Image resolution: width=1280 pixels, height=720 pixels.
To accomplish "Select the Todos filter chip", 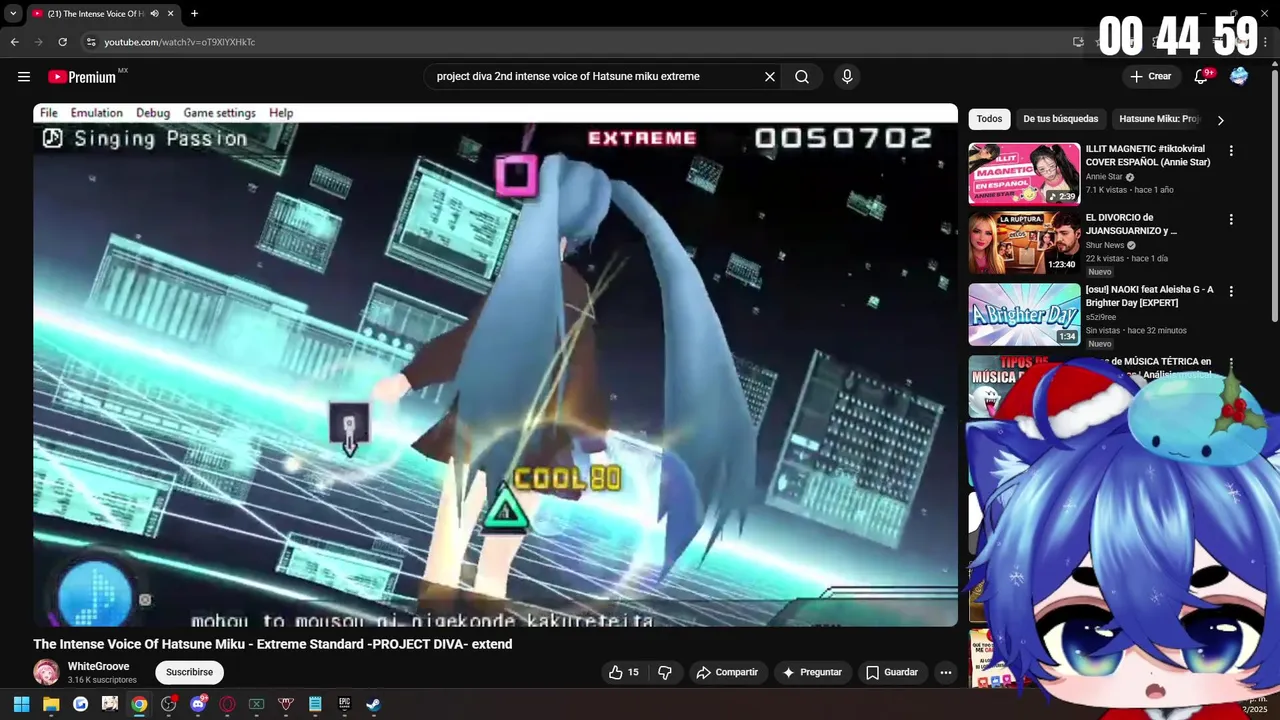I will tap(989, 119).
